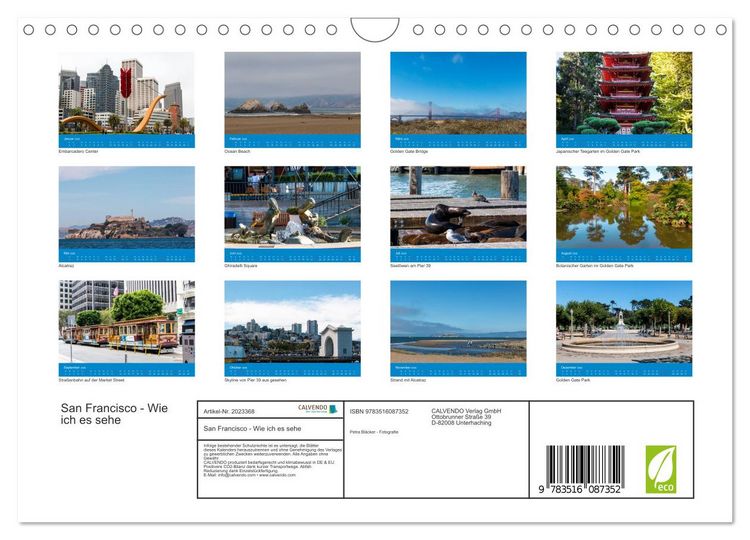The height and width of the screenshot is (540, 750).
Task: Click the barcode number '9 783516 087352'
Action: click(580, 489)
